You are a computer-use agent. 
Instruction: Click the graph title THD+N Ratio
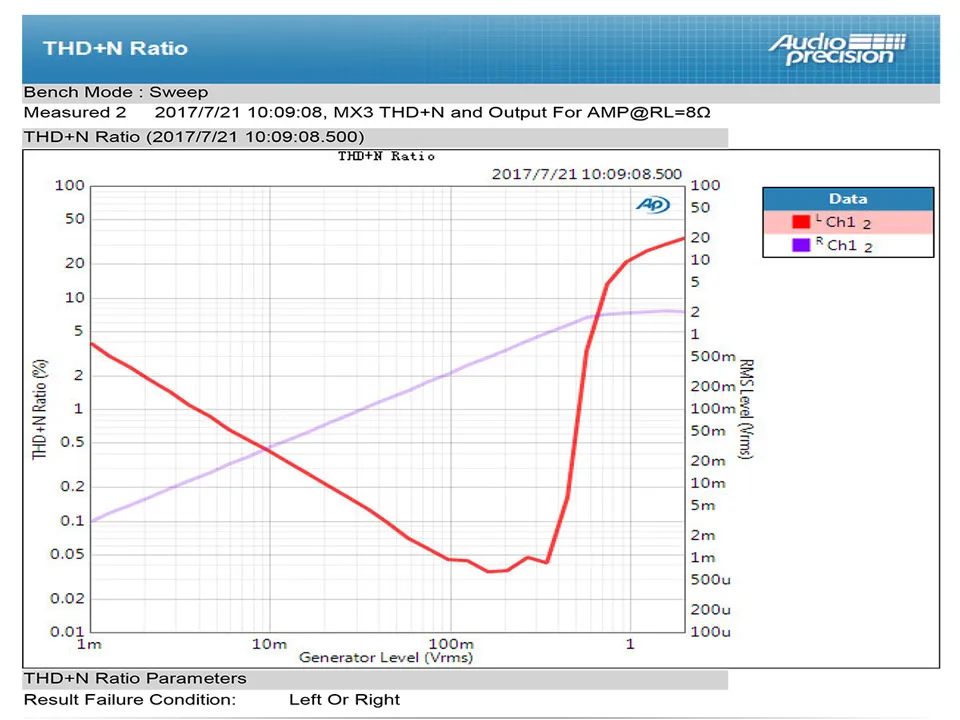[x=386, y=157]
